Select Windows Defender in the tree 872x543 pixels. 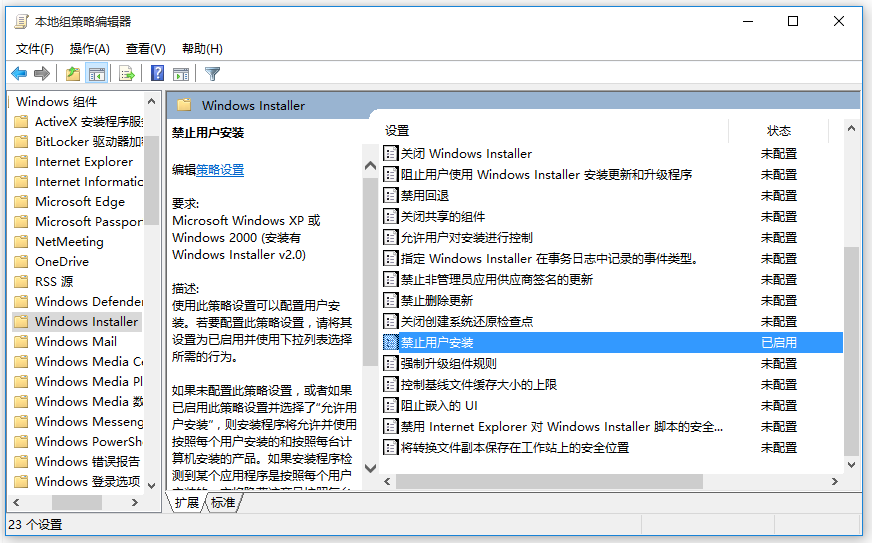(89, 302)
